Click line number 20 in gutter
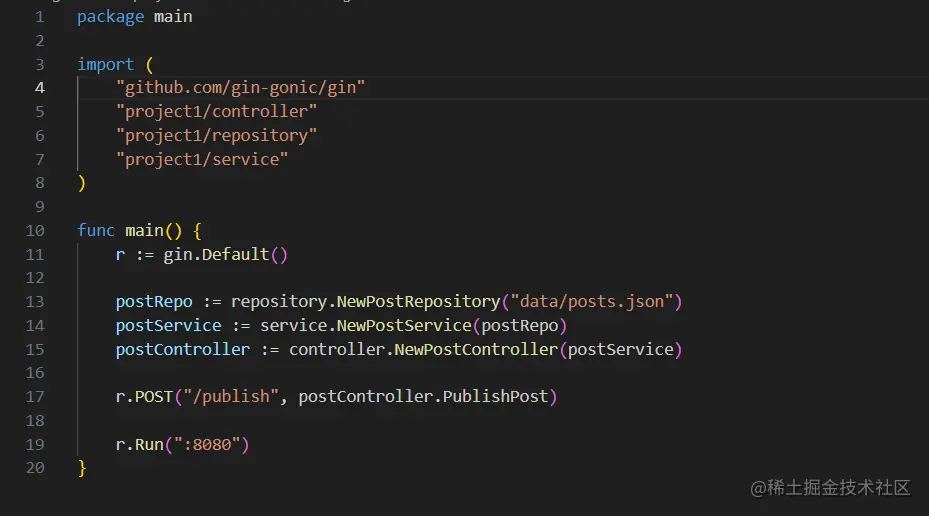This screenshot has height=516, width=929. tap(35, 468)
